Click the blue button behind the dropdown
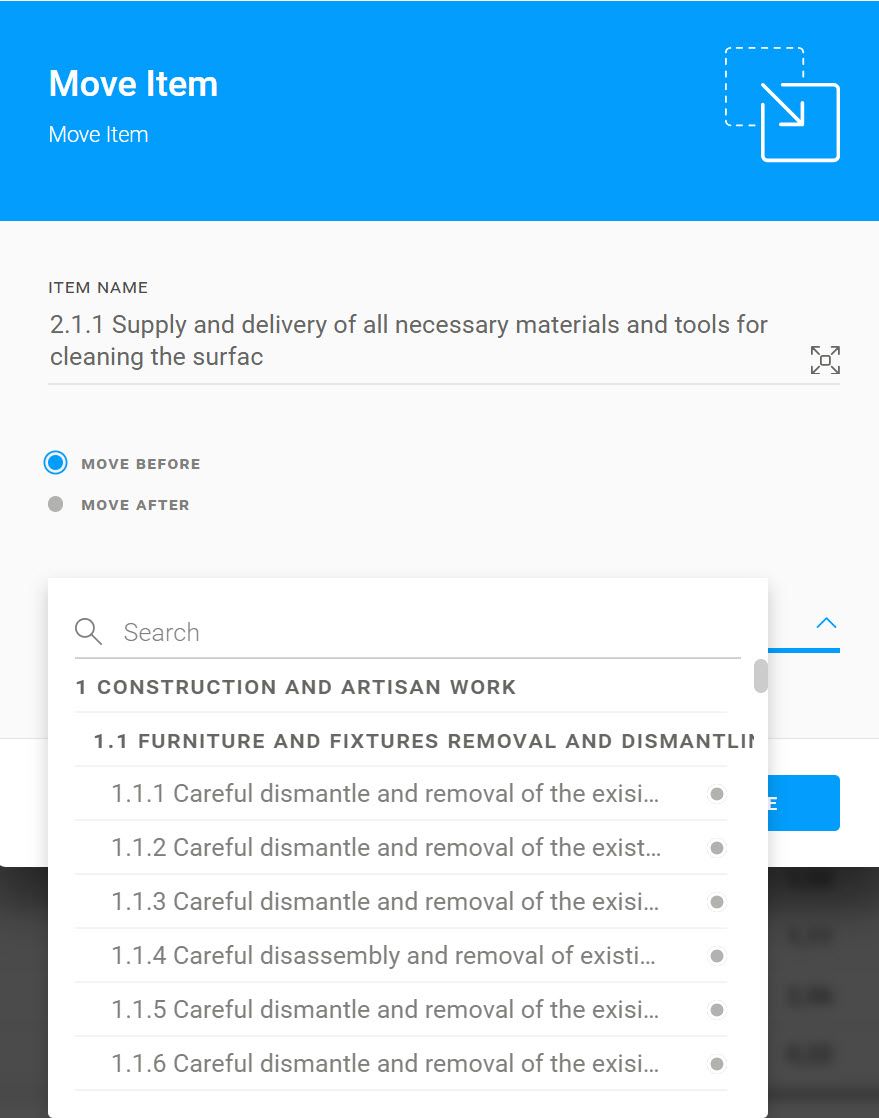Viewport: 879px width, 1118px height. coord(804,803)
